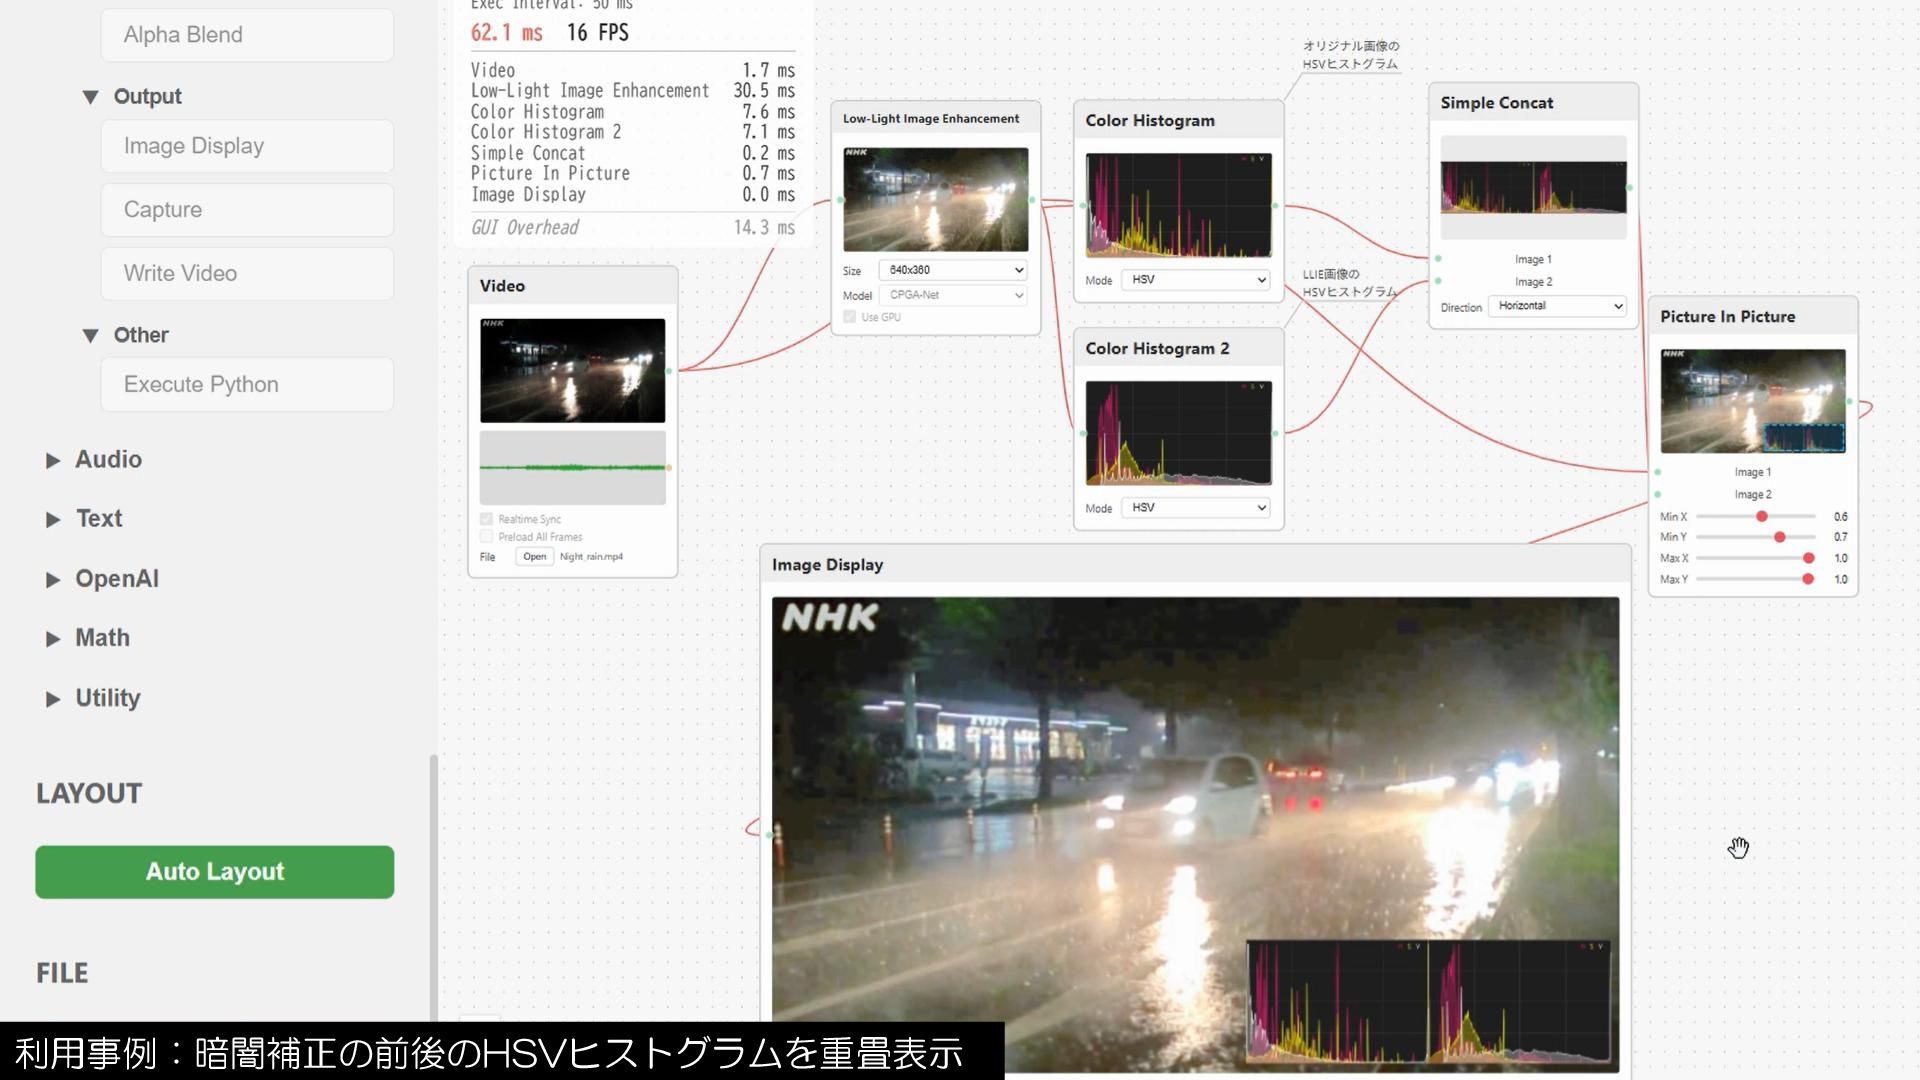The image size is (1920, 1080).
Task: Click Picture In Picture Image 2 input port
Action: tap(1658, 494)
